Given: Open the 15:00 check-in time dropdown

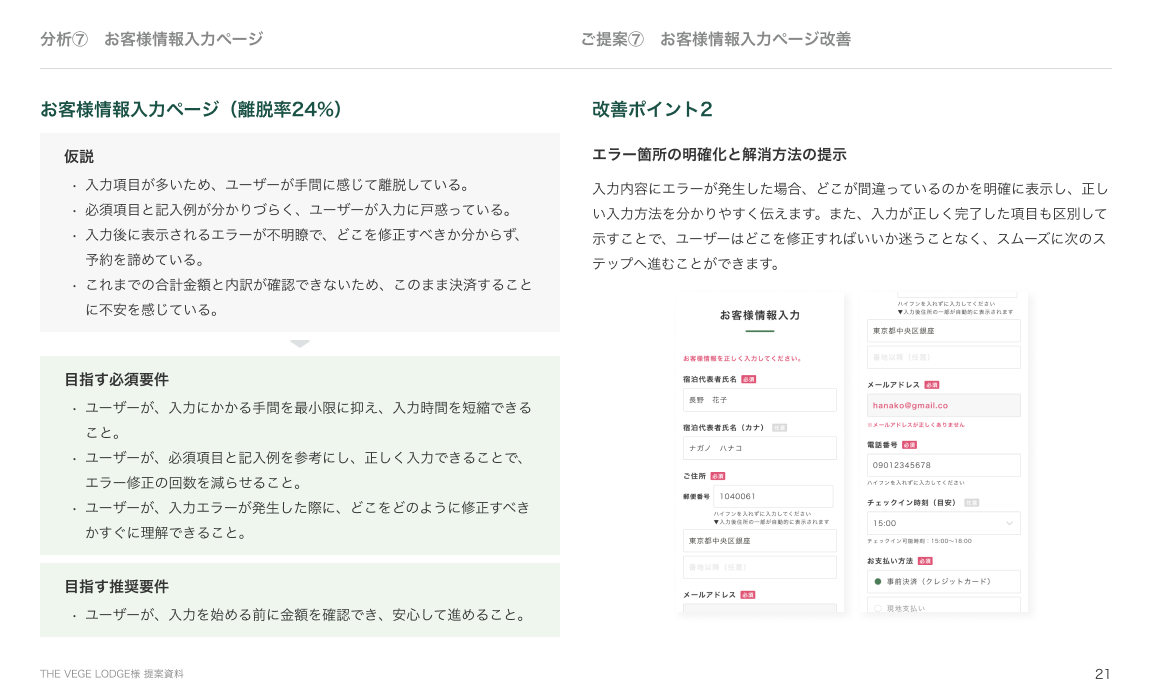Looking at the screenshot, I should tap(943, 523).
